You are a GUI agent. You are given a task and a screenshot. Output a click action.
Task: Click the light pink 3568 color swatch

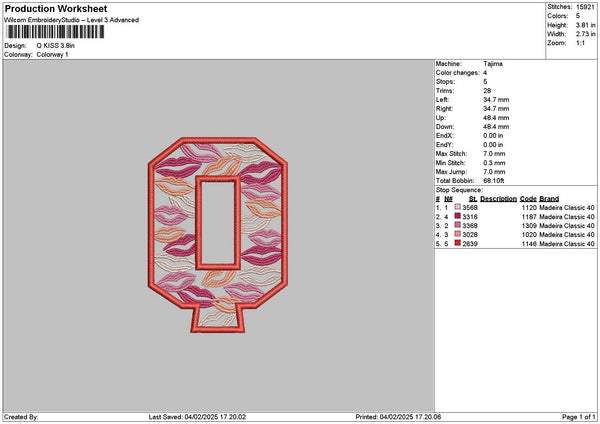pos(457,207)
